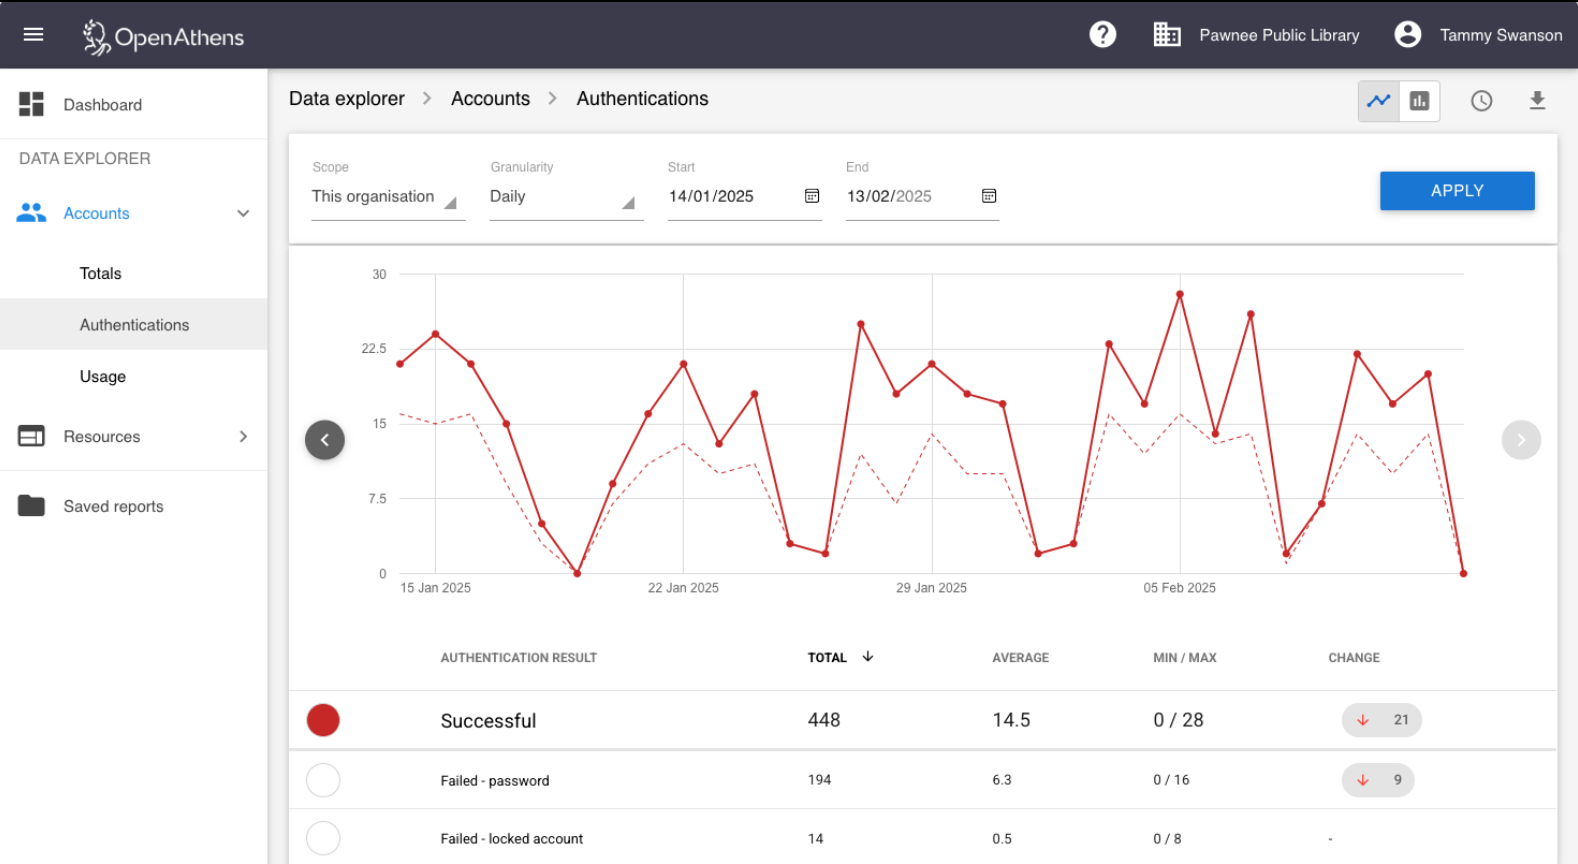Image resolution: width=1578 pixels, height=864 pixels.
Task: Enable the Failed - password series
Action: click(323, 780)
